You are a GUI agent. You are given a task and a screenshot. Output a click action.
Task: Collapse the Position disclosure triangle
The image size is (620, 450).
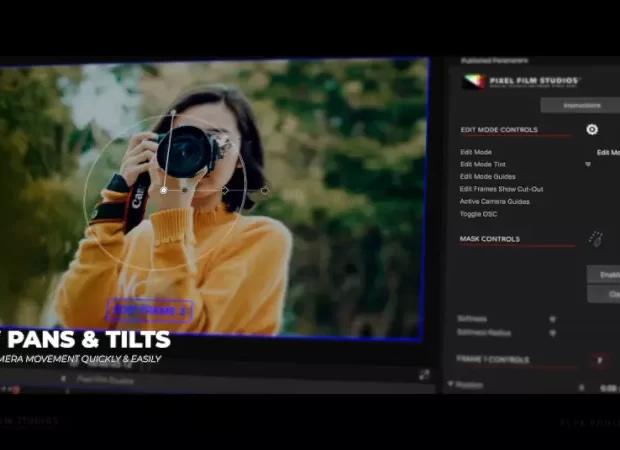[450, 384]
